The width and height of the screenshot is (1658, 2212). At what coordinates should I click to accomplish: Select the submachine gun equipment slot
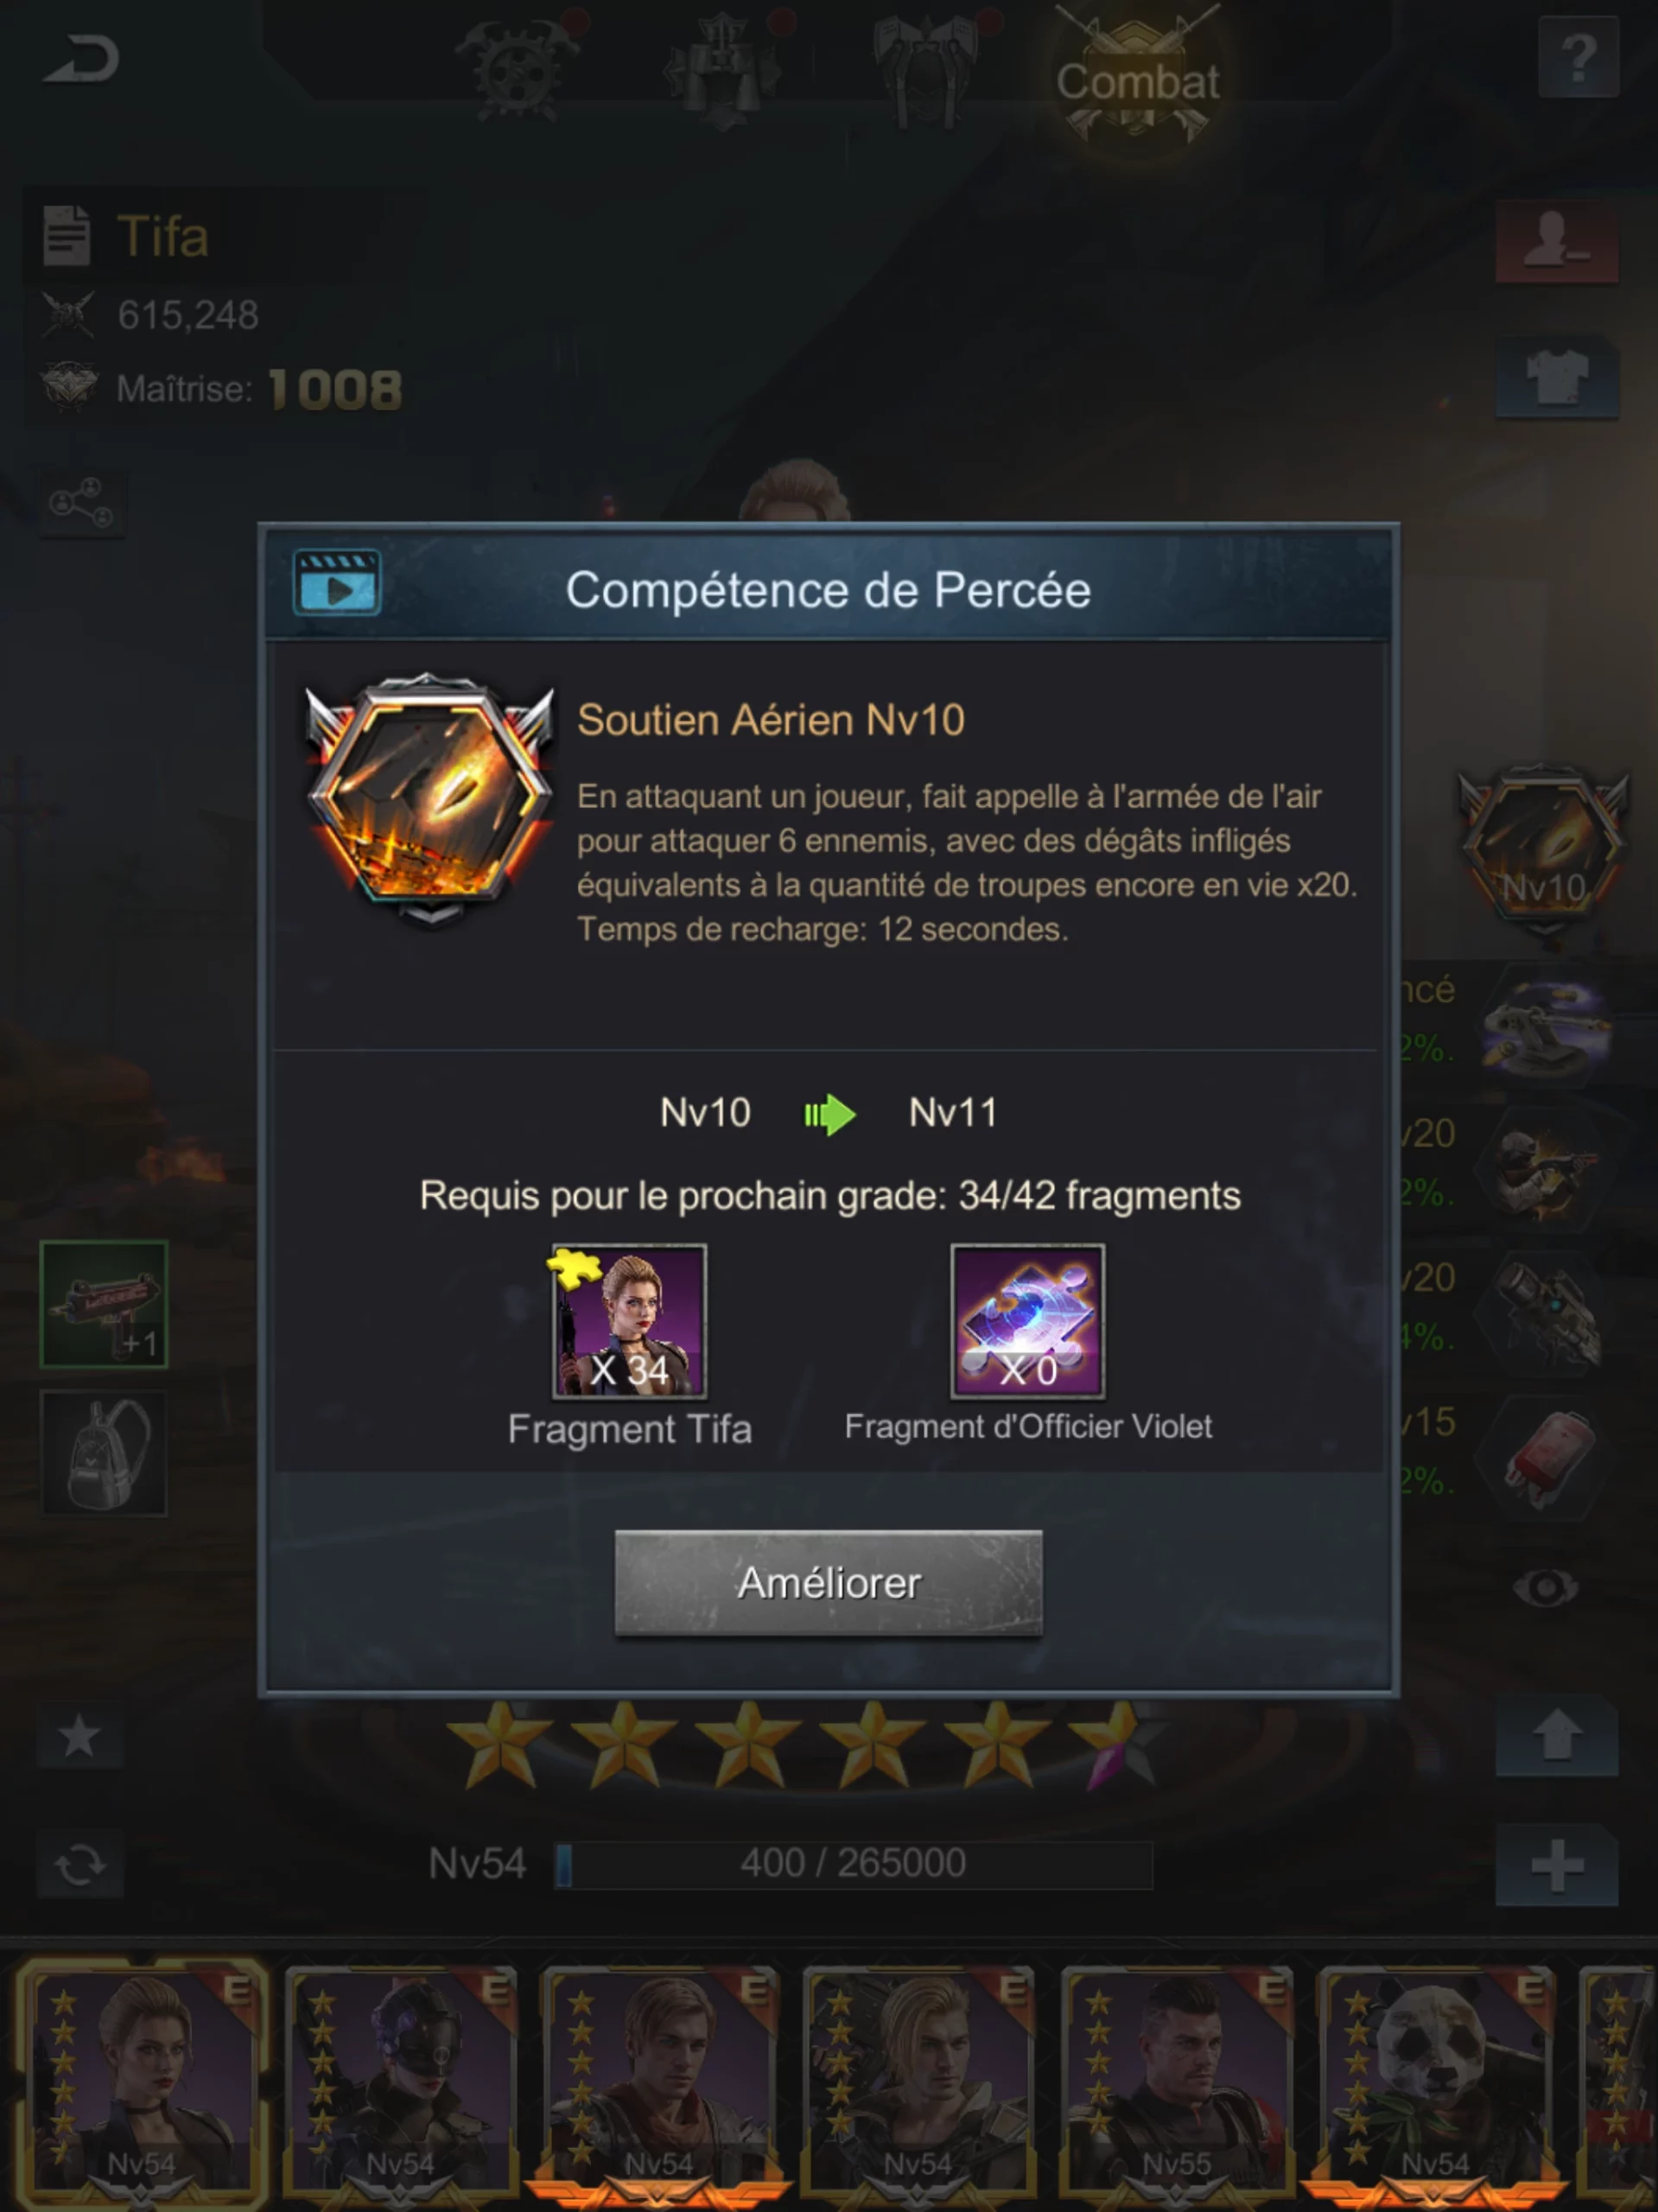[104, 1304]
